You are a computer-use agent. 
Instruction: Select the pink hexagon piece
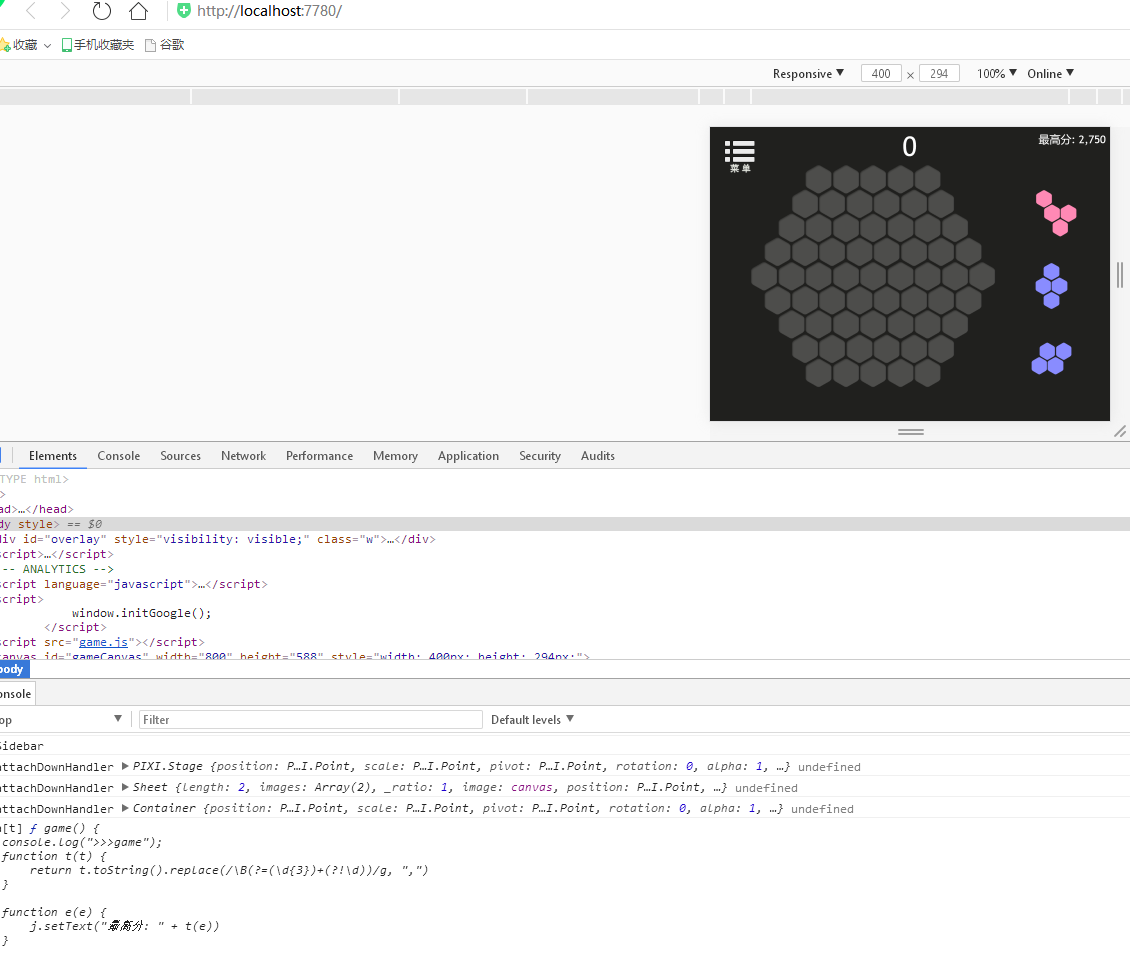pyautogui.click(x=1056, y=213)
